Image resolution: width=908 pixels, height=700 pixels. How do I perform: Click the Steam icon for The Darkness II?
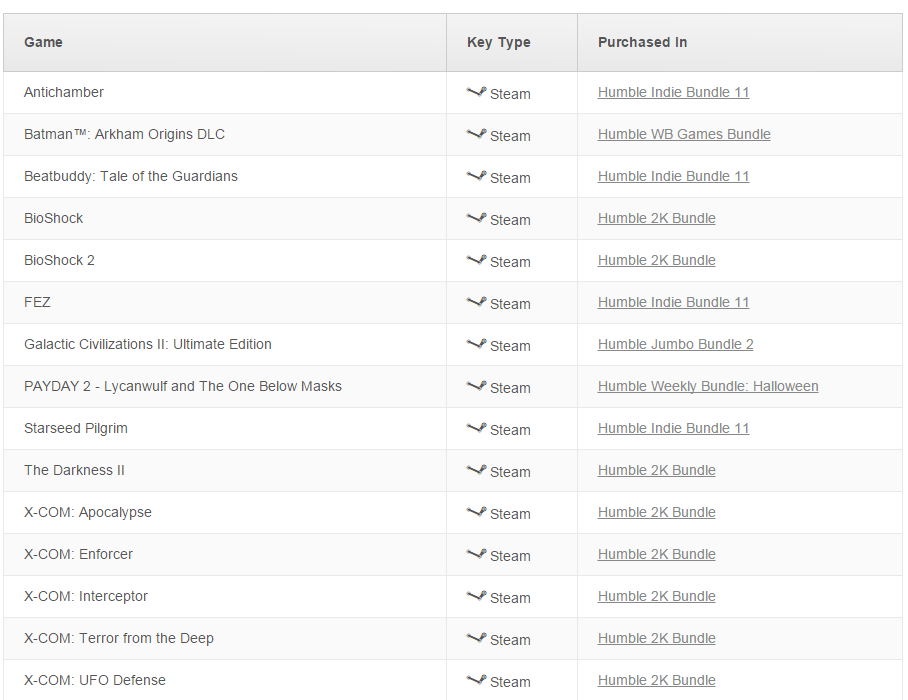tap(476, 470)
